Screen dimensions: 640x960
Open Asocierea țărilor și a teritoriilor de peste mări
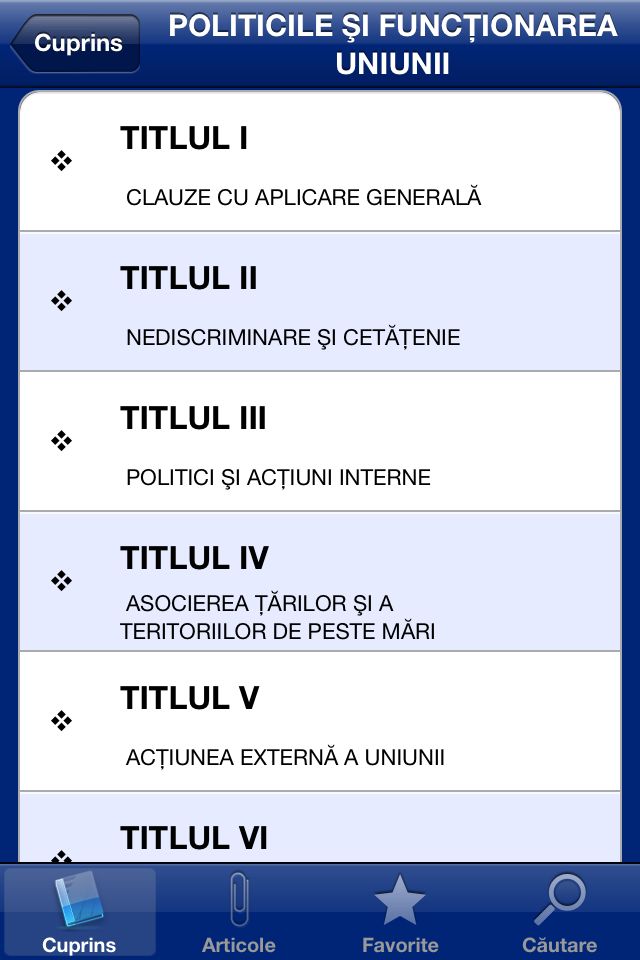tap(277, 617)
